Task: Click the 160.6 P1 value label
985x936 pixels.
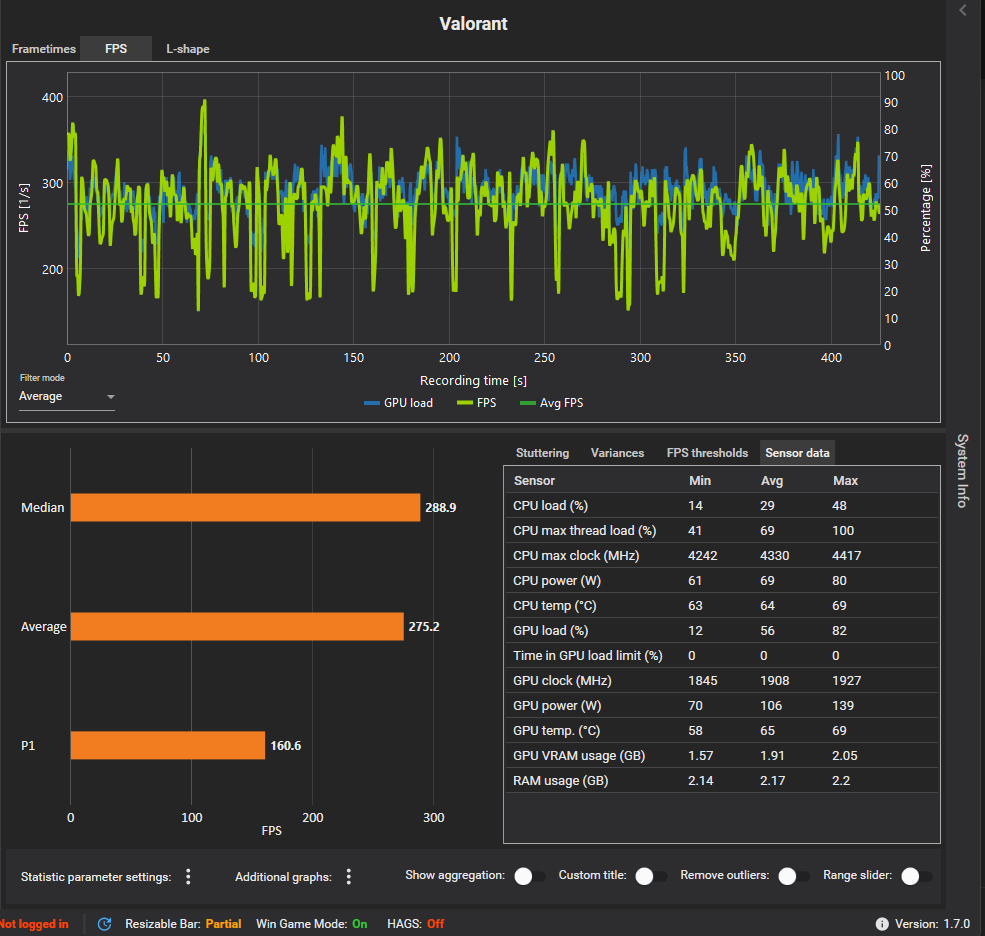Action: (x=286, y=746)
